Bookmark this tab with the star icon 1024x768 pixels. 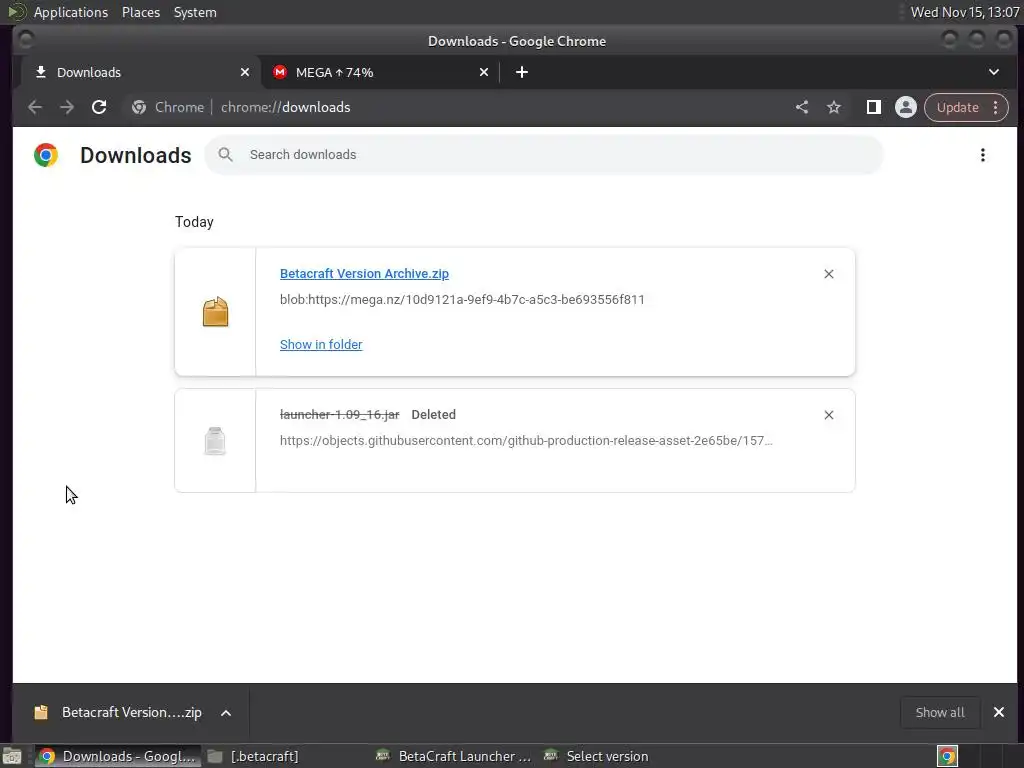834,107
